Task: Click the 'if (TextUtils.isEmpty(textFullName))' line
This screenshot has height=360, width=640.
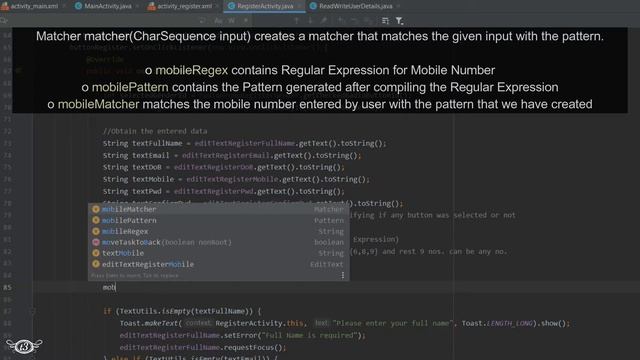Action: tap(182, 311)
